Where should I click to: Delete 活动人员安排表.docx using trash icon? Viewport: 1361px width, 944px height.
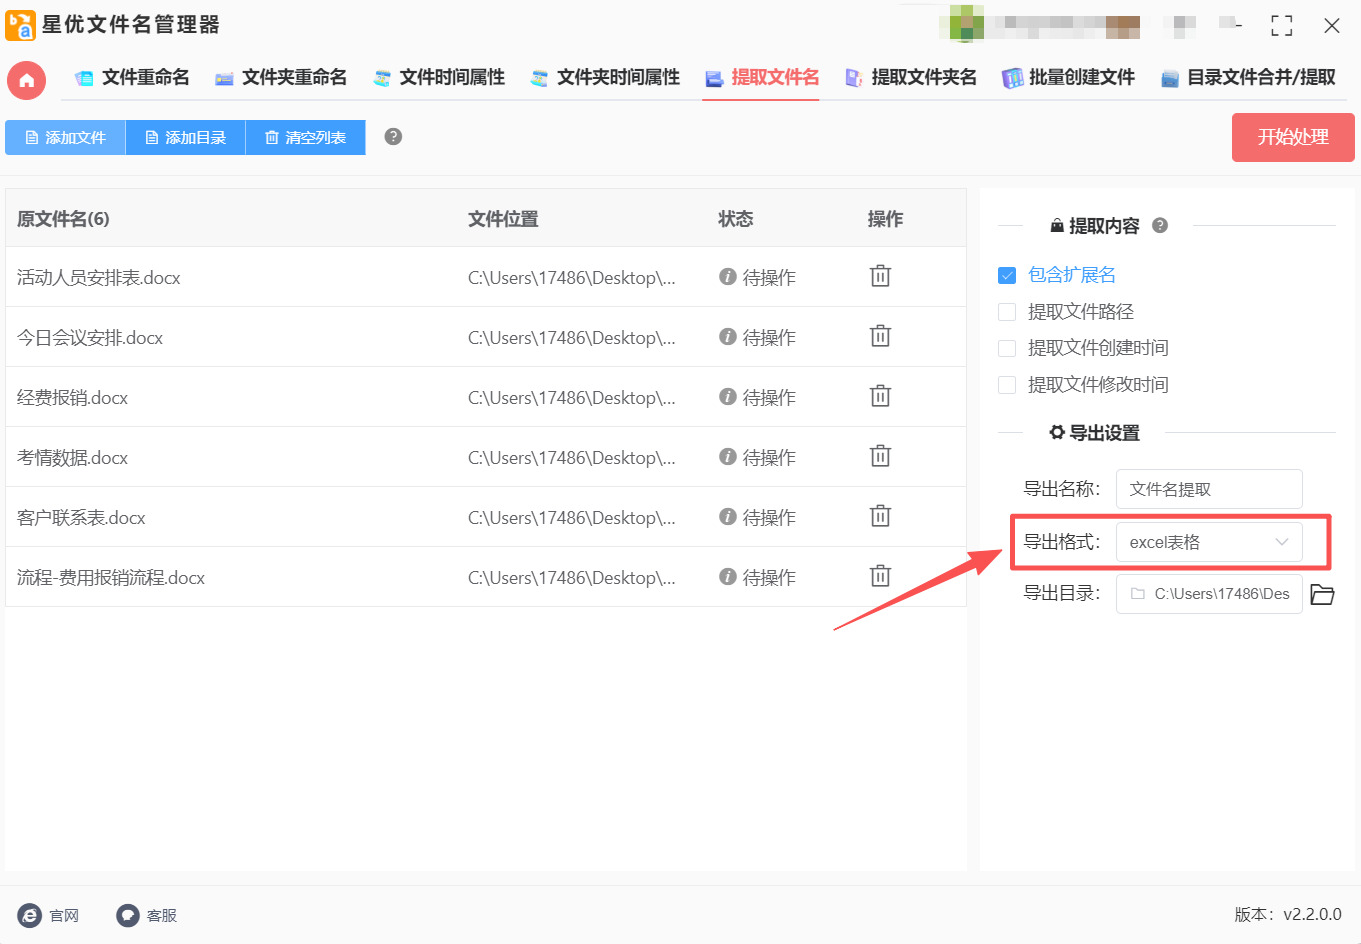point(880,277)
